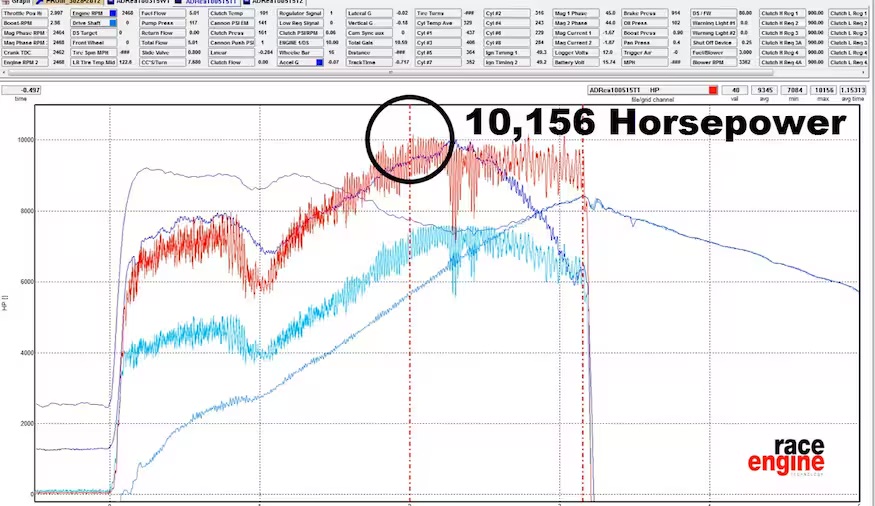Click the Shut Off Device channel
Viewport: 875px width, 506px height.
[x=714, y=42]
